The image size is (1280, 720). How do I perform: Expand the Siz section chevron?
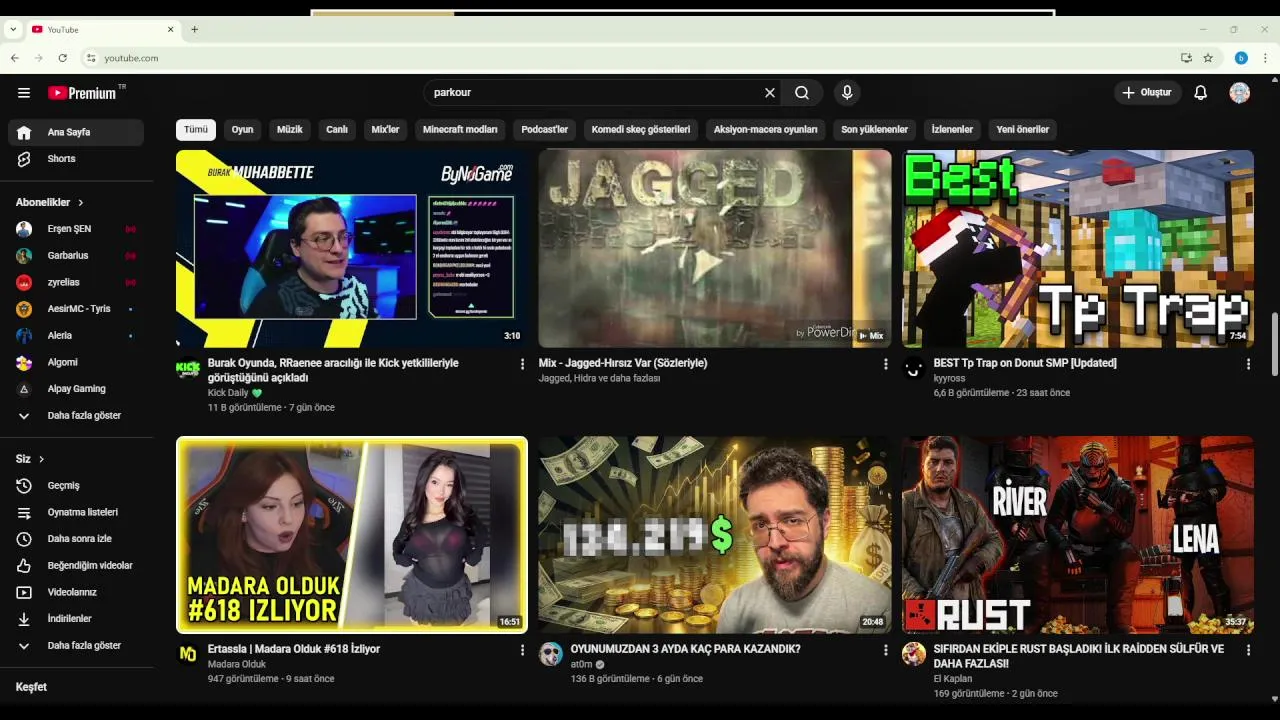(x=41, y=459)
